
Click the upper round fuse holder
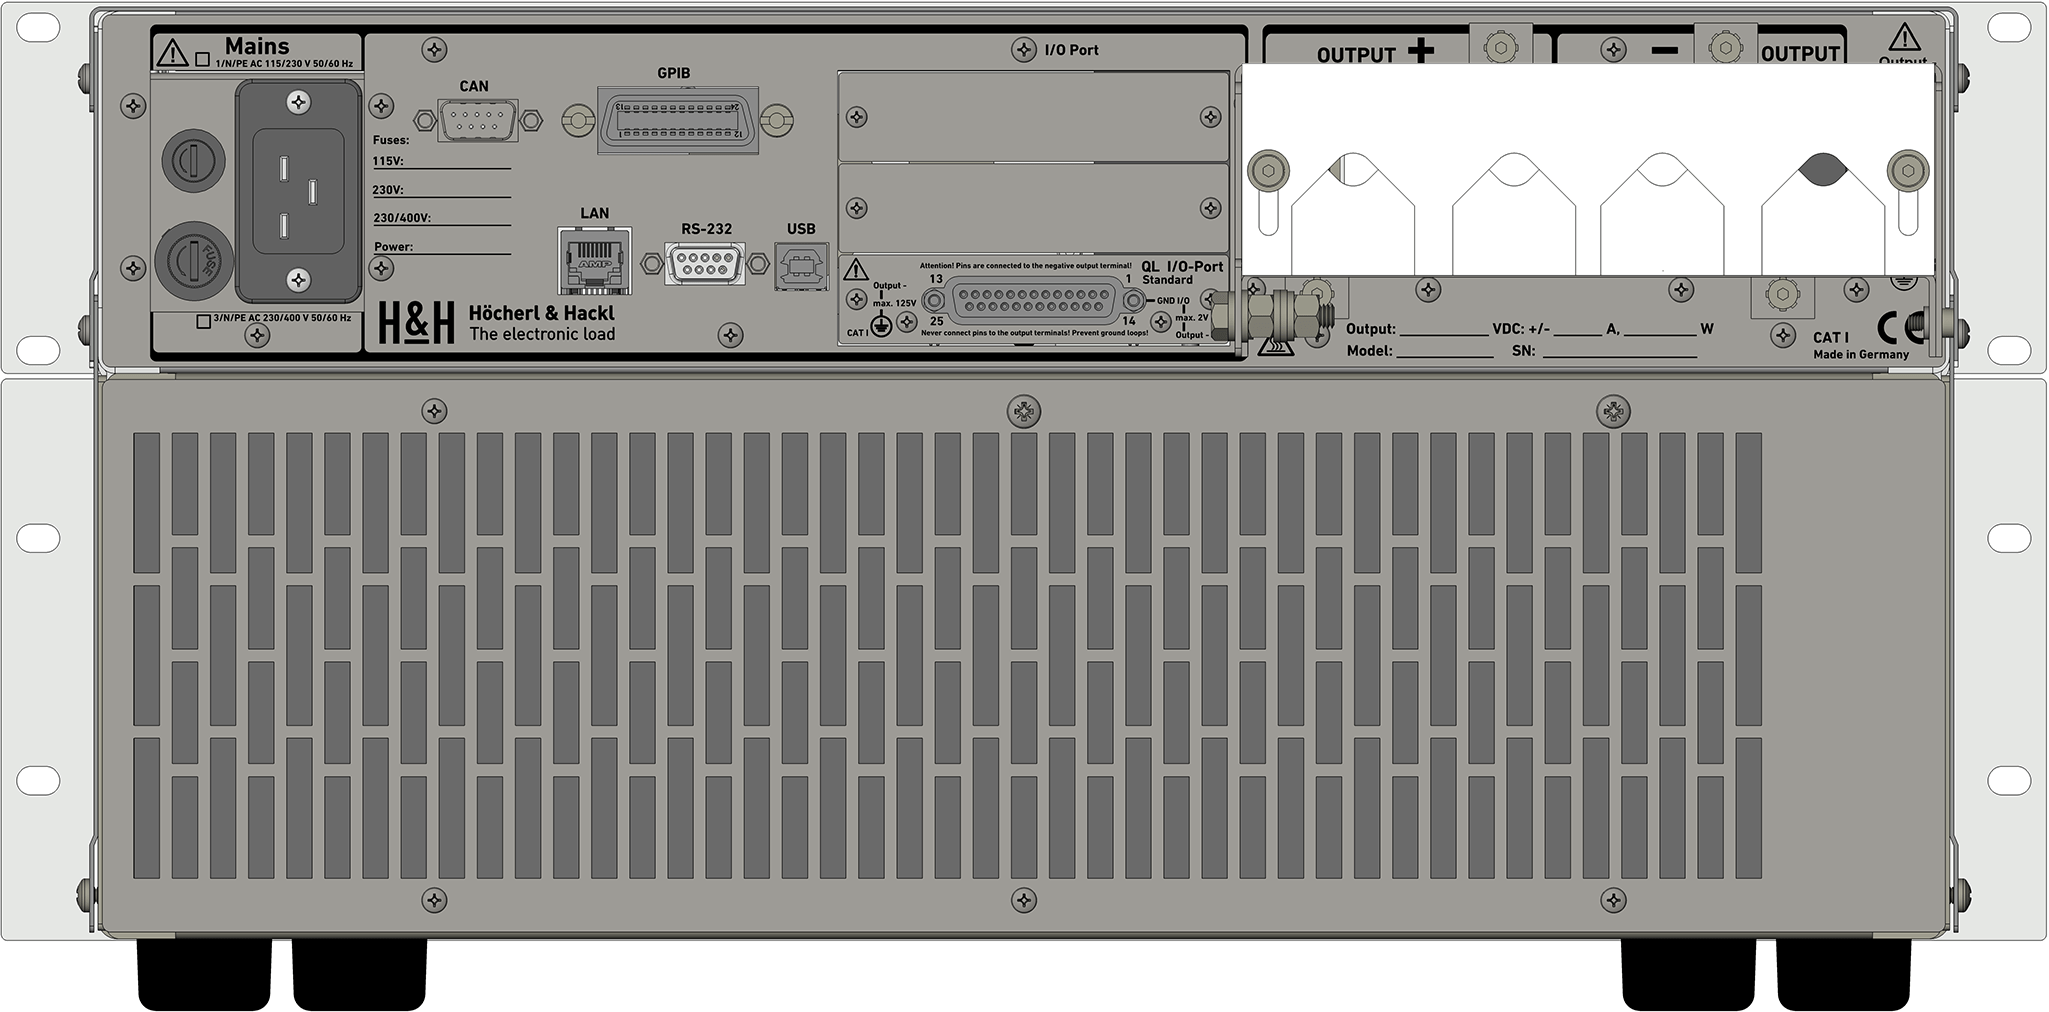click(194, 160)
